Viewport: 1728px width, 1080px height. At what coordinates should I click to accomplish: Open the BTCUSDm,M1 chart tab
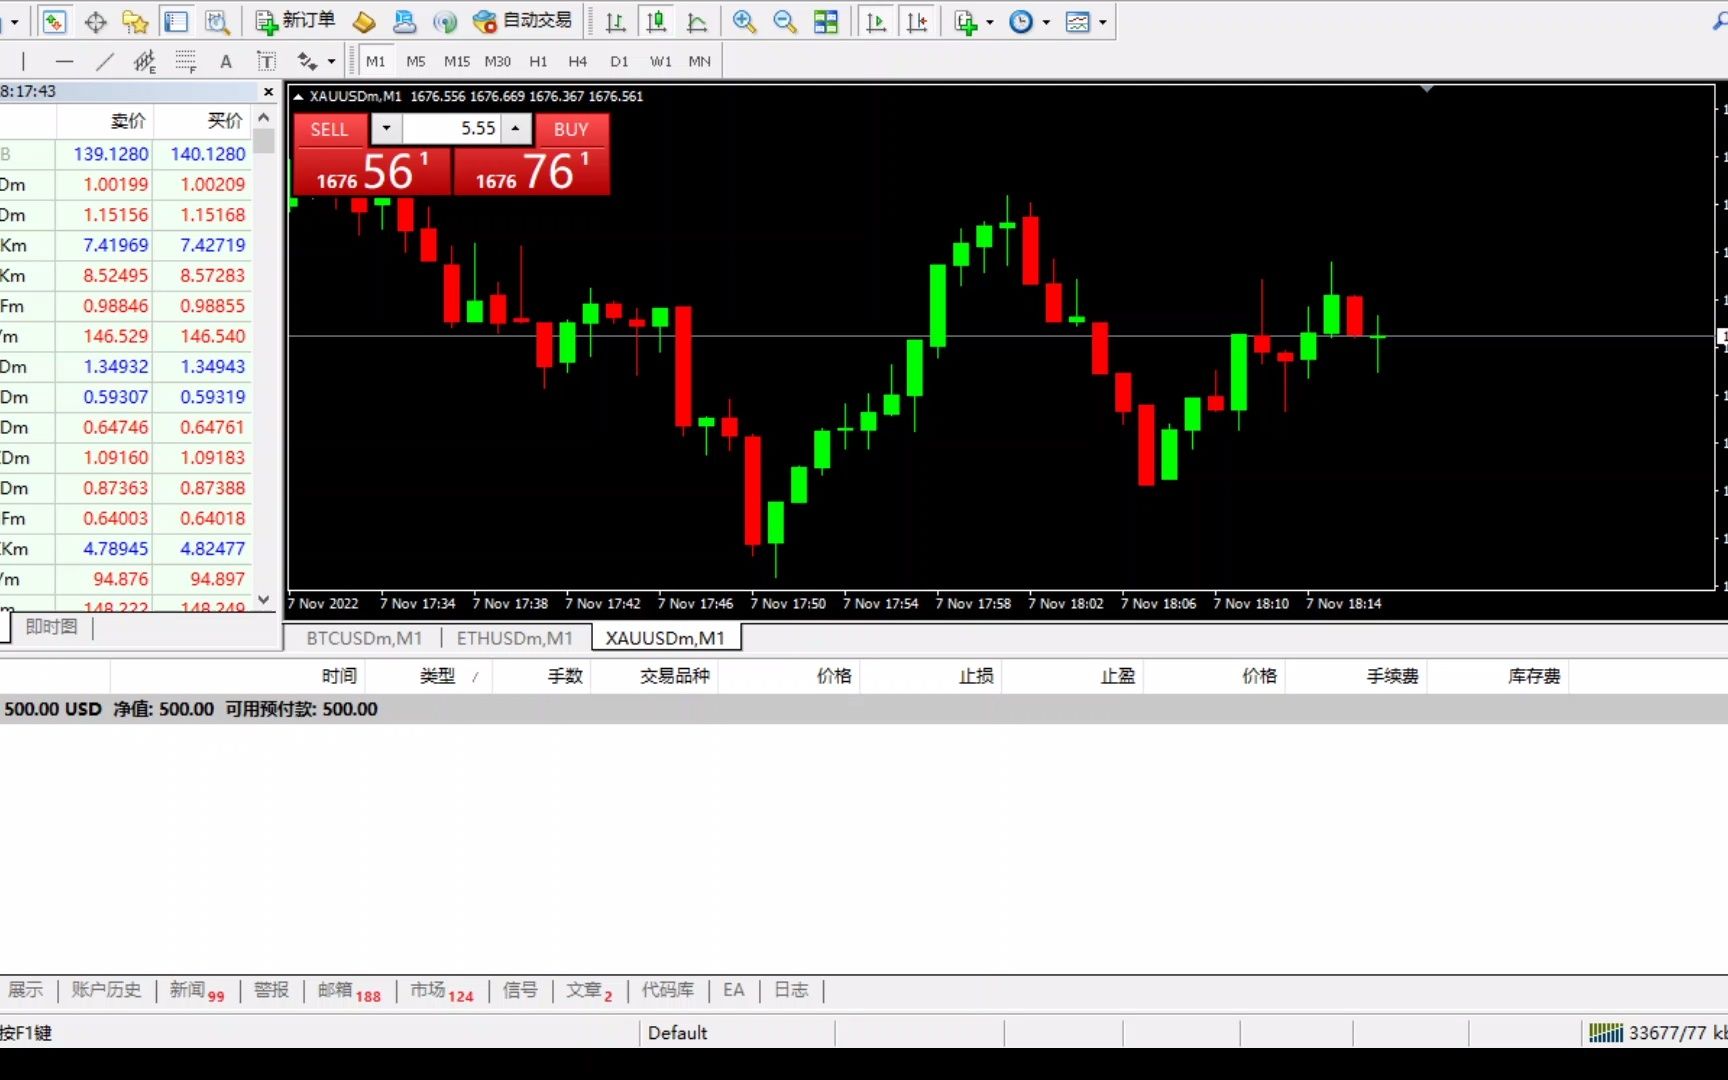pos(364,638)
